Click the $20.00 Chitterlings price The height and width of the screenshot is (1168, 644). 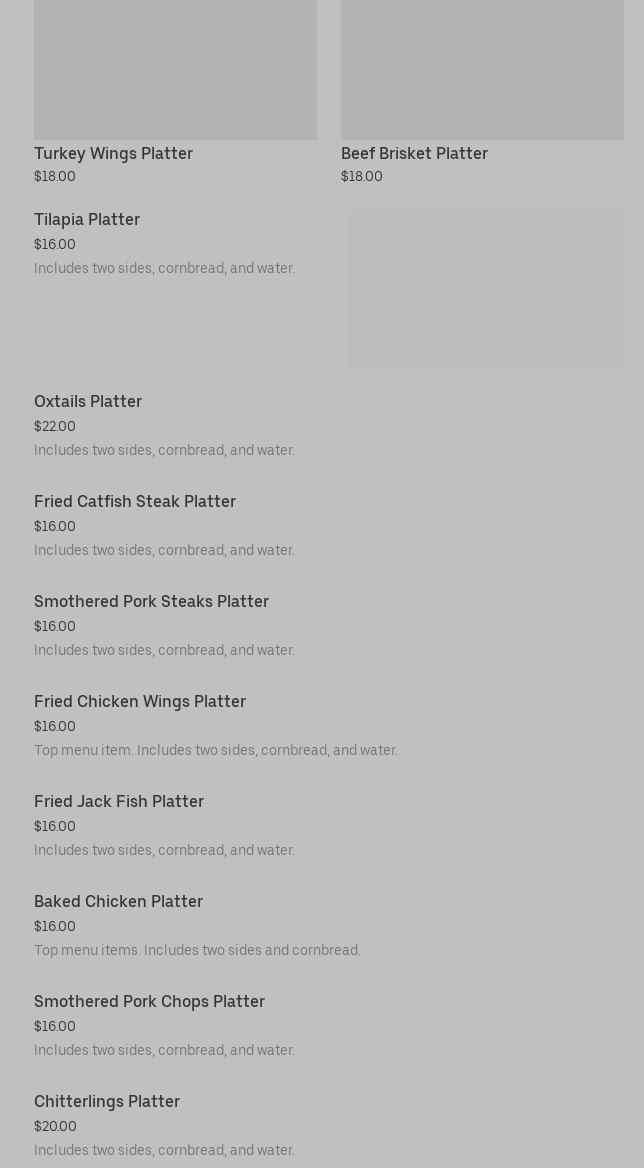pos(55,1126)
